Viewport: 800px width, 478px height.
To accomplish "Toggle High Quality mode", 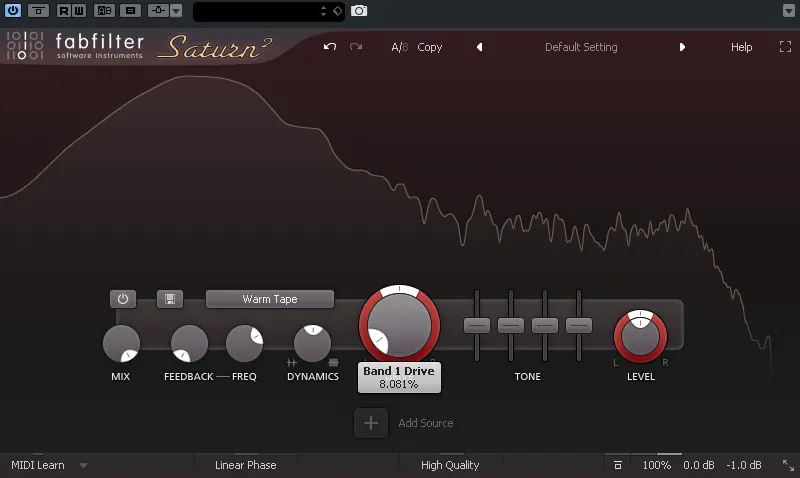I will click(450, 465).
